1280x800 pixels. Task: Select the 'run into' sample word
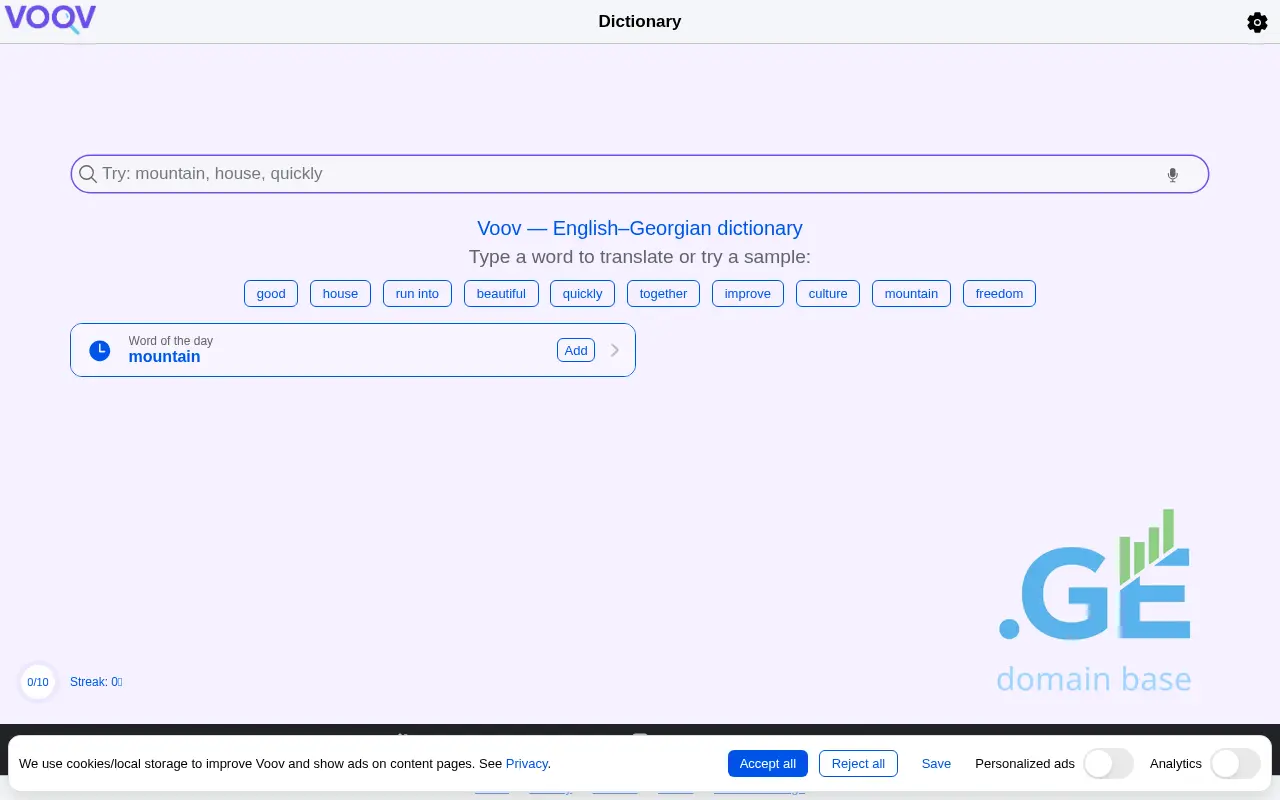pos(417,293)
